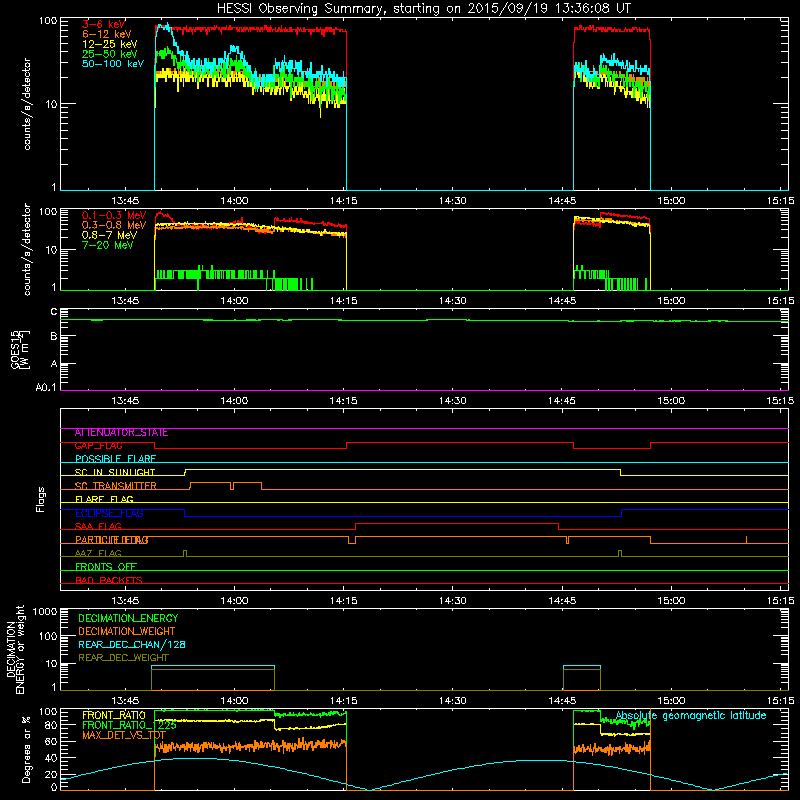Click the "60" tick on the bottom panel axis

51,741
